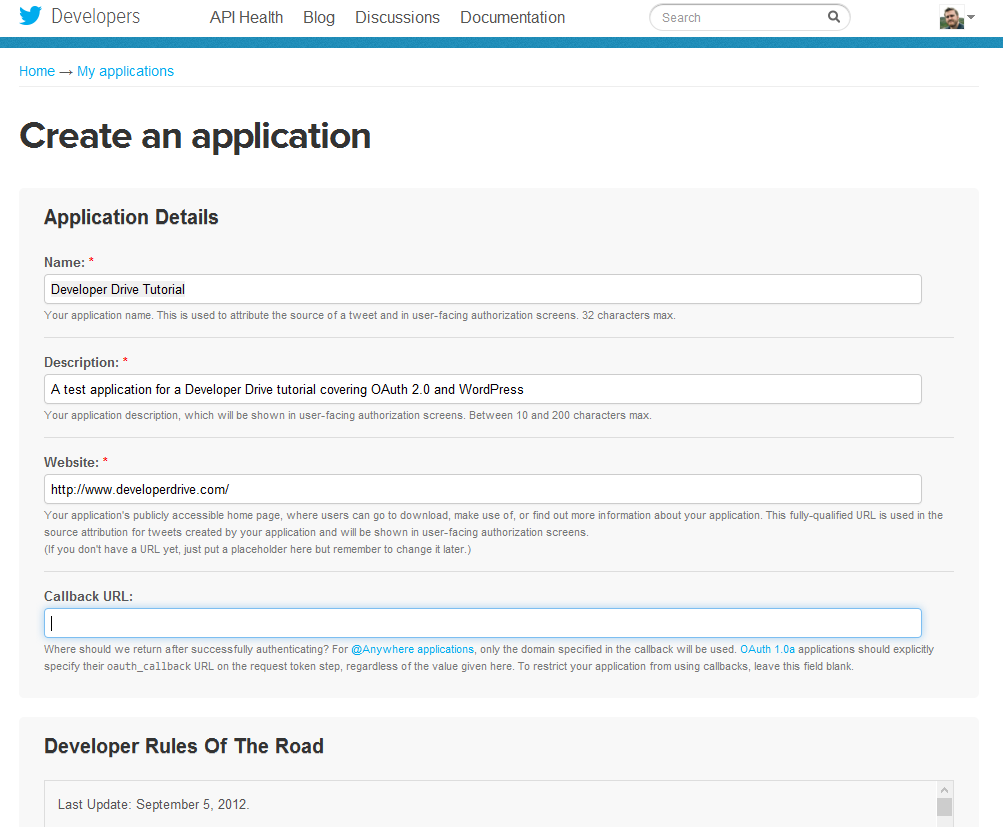Click the search magnifier icon
Screen dimensions: 1003x827
click(x=833, y=17)
